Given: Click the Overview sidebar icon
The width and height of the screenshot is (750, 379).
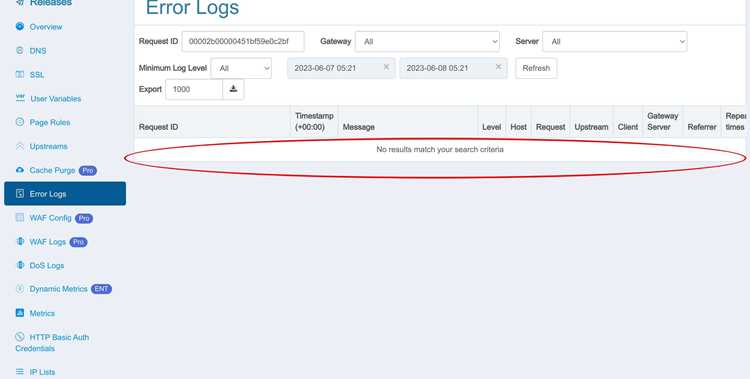Looking at the screenshot, I should click(20, 26).
